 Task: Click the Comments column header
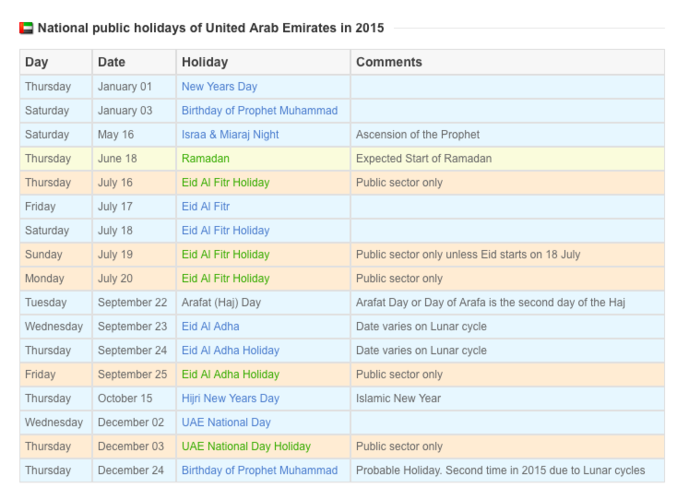point(507,62)
